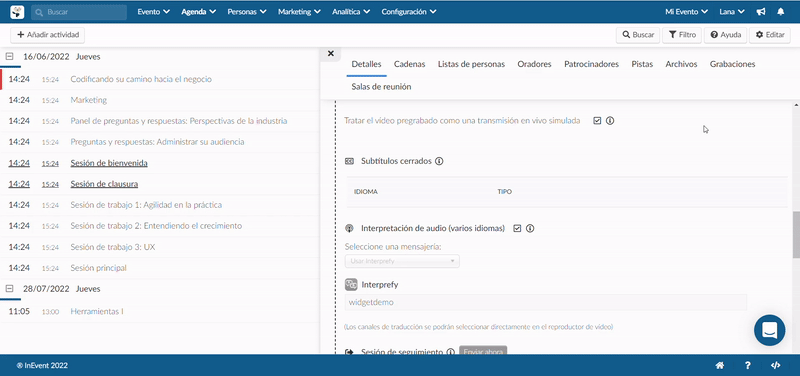Open the question mark help icon in footer

click(x=747, y=365)
